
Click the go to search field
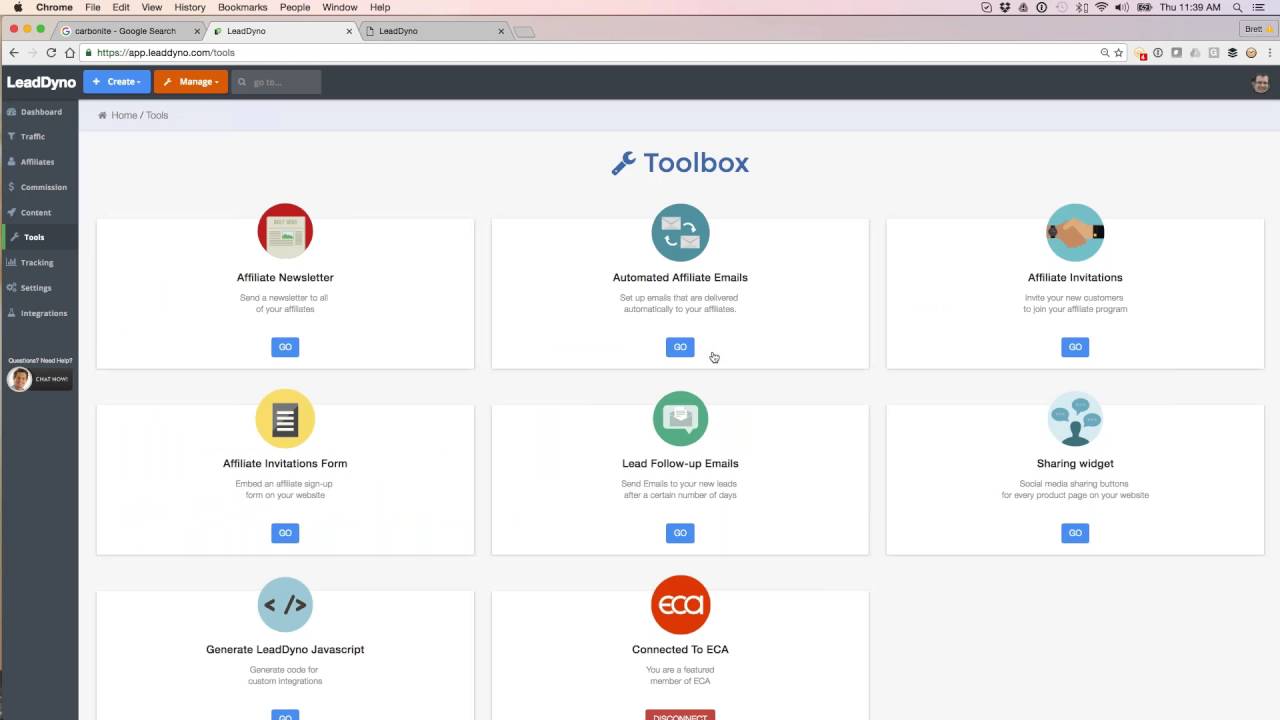pos(276,82)
